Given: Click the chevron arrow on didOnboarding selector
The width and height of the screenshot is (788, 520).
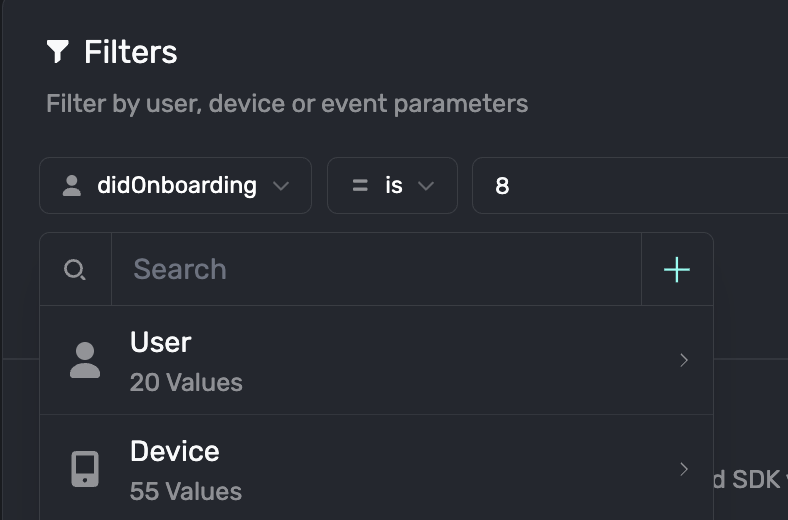Looking at the screenshot, I should click(281, 186).
